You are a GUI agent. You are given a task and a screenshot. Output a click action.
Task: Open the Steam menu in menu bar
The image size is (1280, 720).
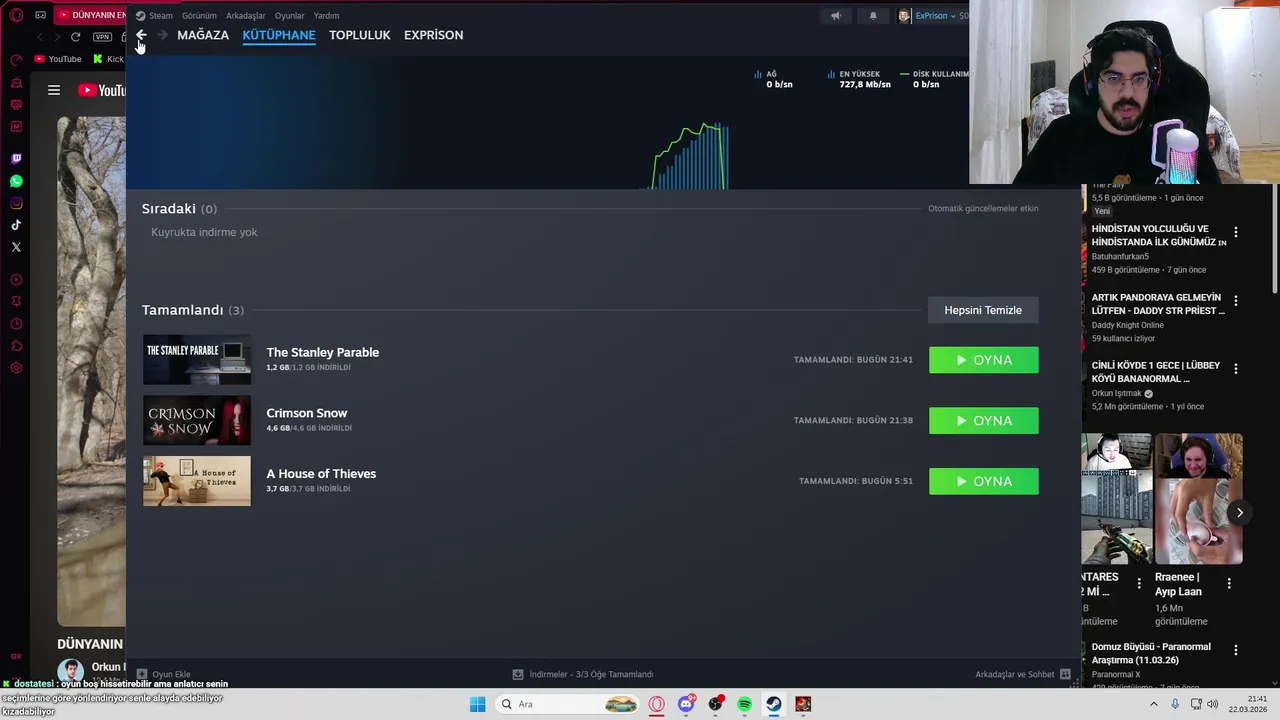click(160, 16)
